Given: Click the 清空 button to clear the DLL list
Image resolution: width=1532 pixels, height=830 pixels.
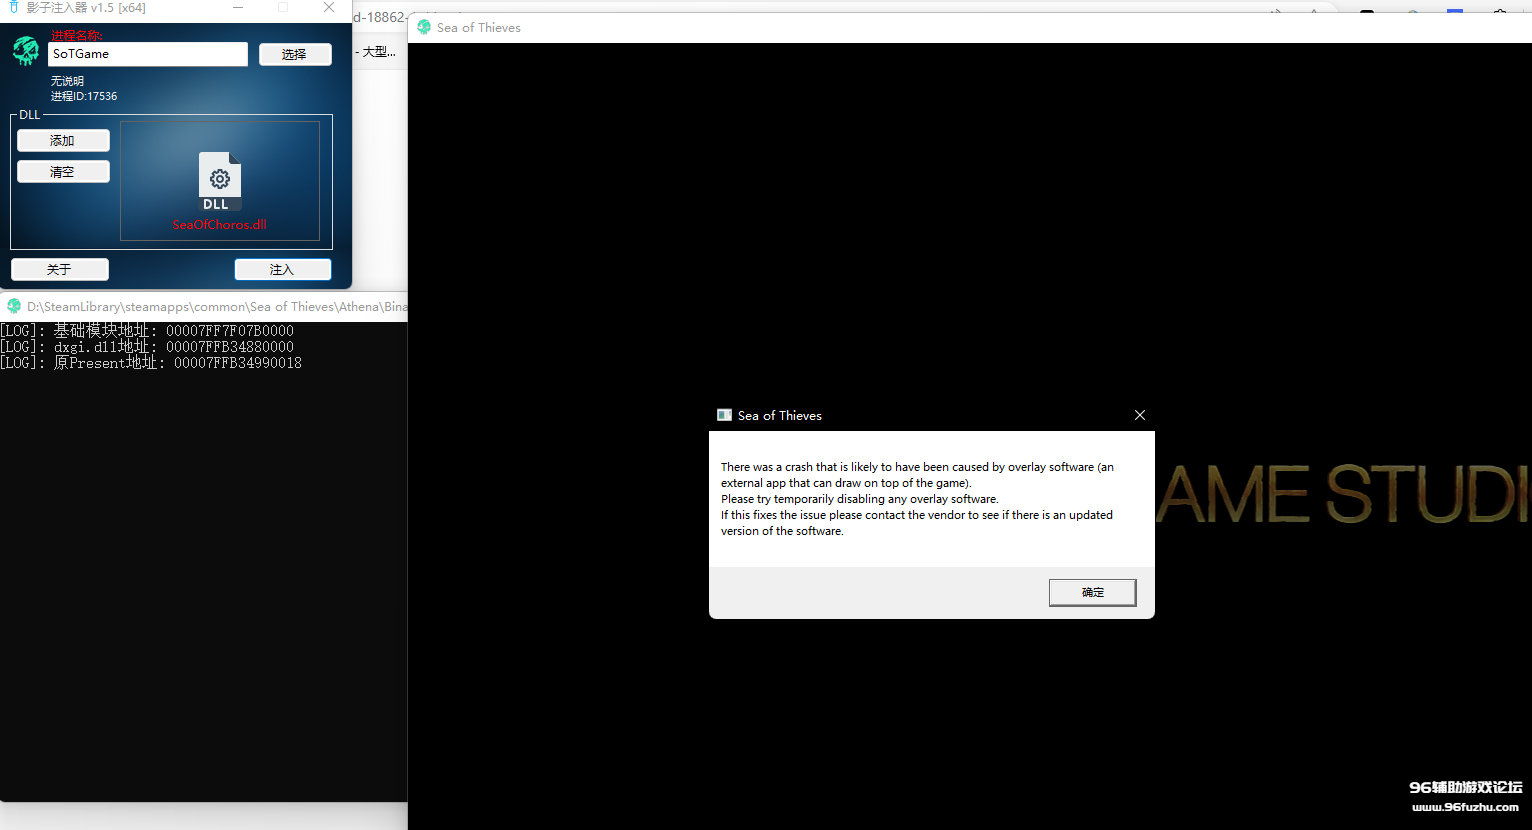Looking at the screenshot, I should pos(63,172).
